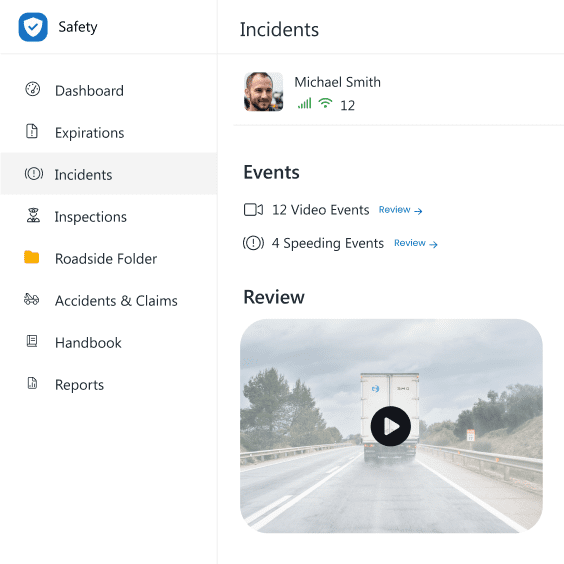Click the Incidents page heading
Viewport: 564px width, 564px height.
(x=279, y=29)
